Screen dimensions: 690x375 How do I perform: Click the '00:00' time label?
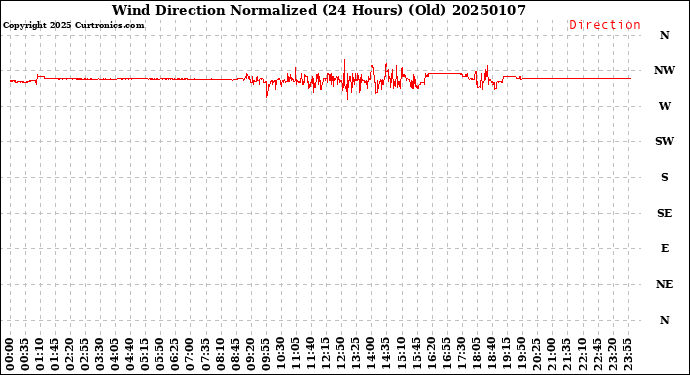pos(10,355)
